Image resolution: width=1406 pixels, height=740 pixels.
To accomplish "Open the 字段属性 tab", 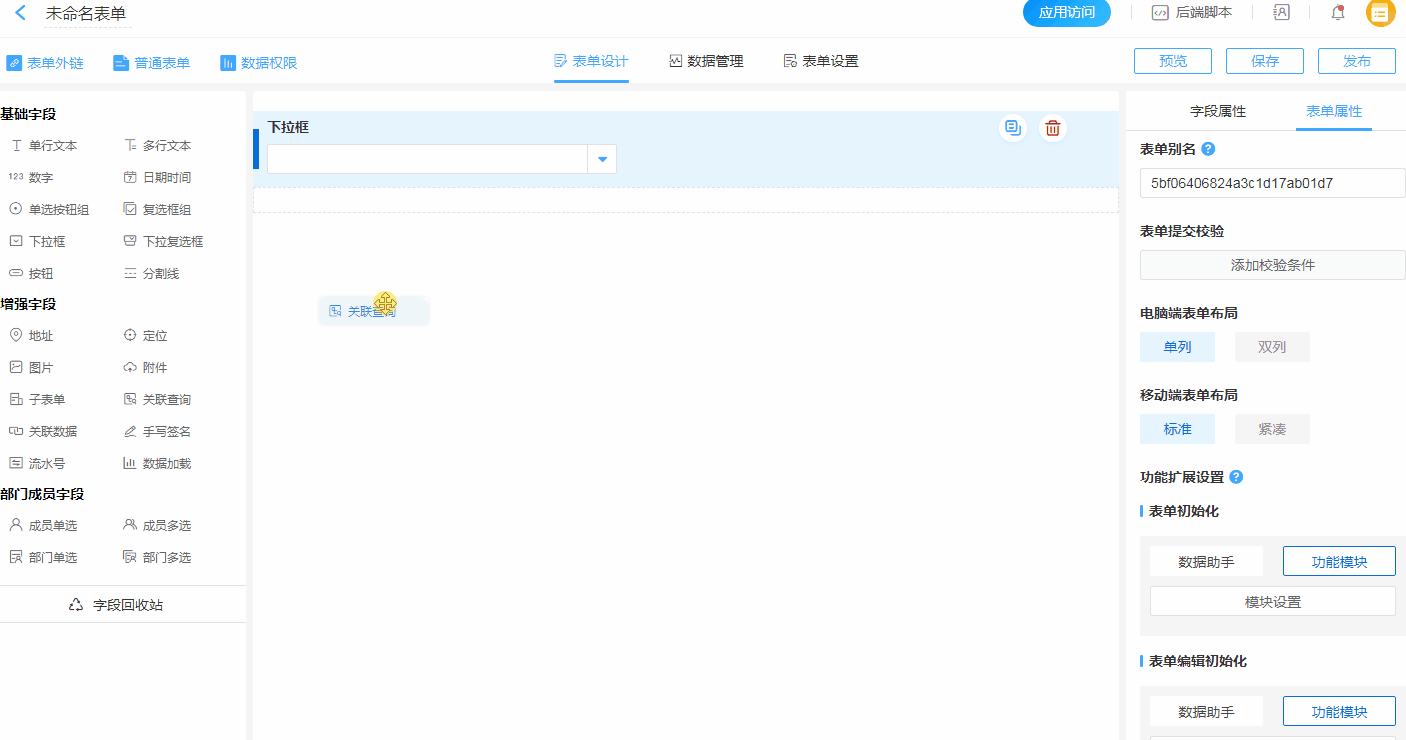I will 1217,111.
